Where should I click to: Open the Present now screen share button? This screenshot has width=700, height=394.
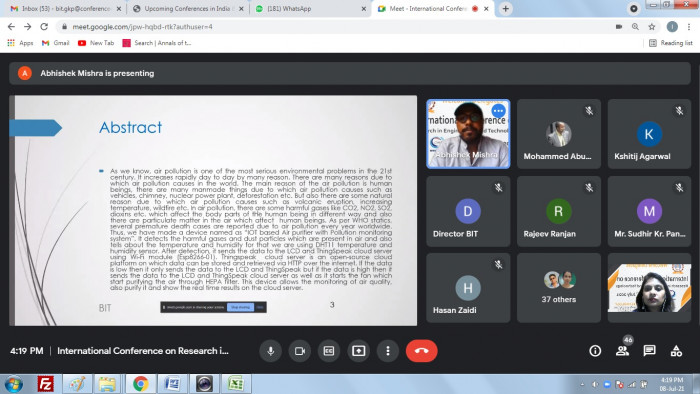point(358,351)
